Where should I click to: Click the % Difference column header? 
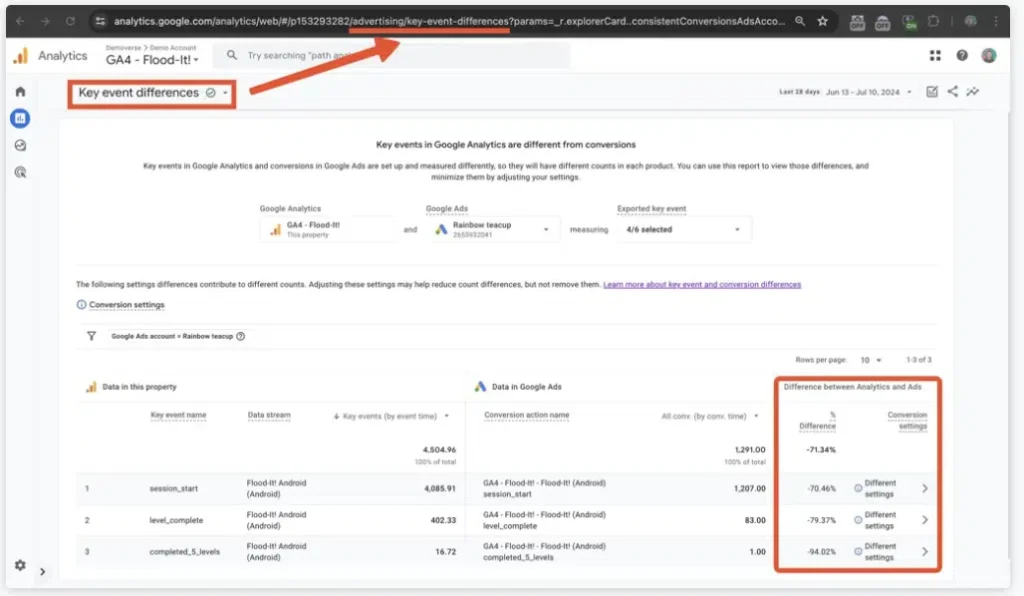pyautogui.click(x=818, y=420)
